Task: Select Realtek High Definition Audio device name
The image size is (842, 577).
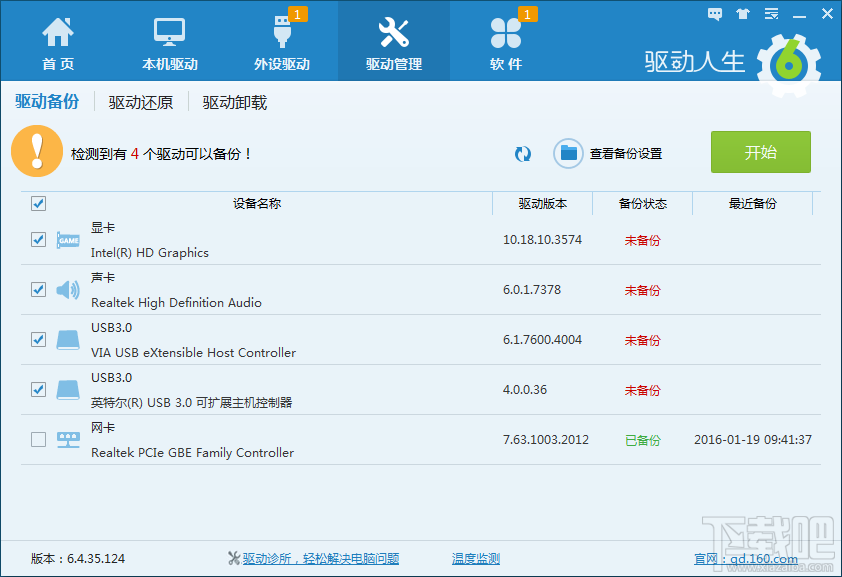Action: 176,302
